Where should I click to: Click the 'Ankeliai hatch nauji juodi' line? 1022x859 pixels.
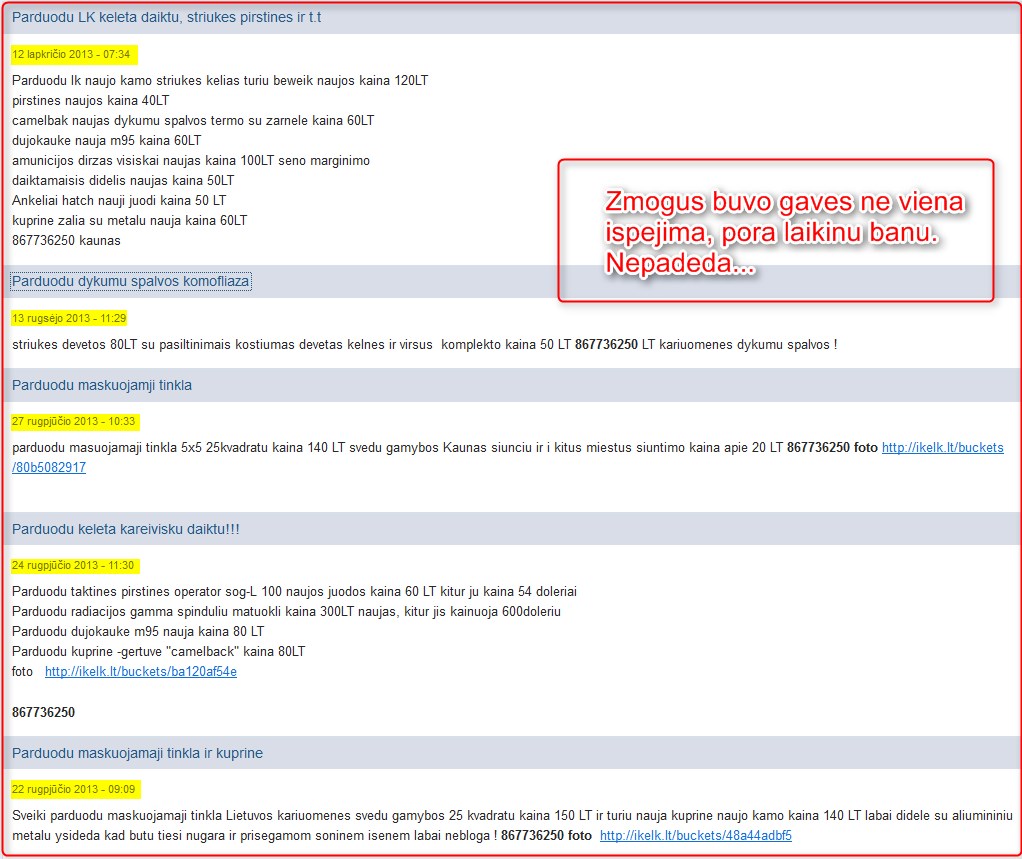pos(119,201)
